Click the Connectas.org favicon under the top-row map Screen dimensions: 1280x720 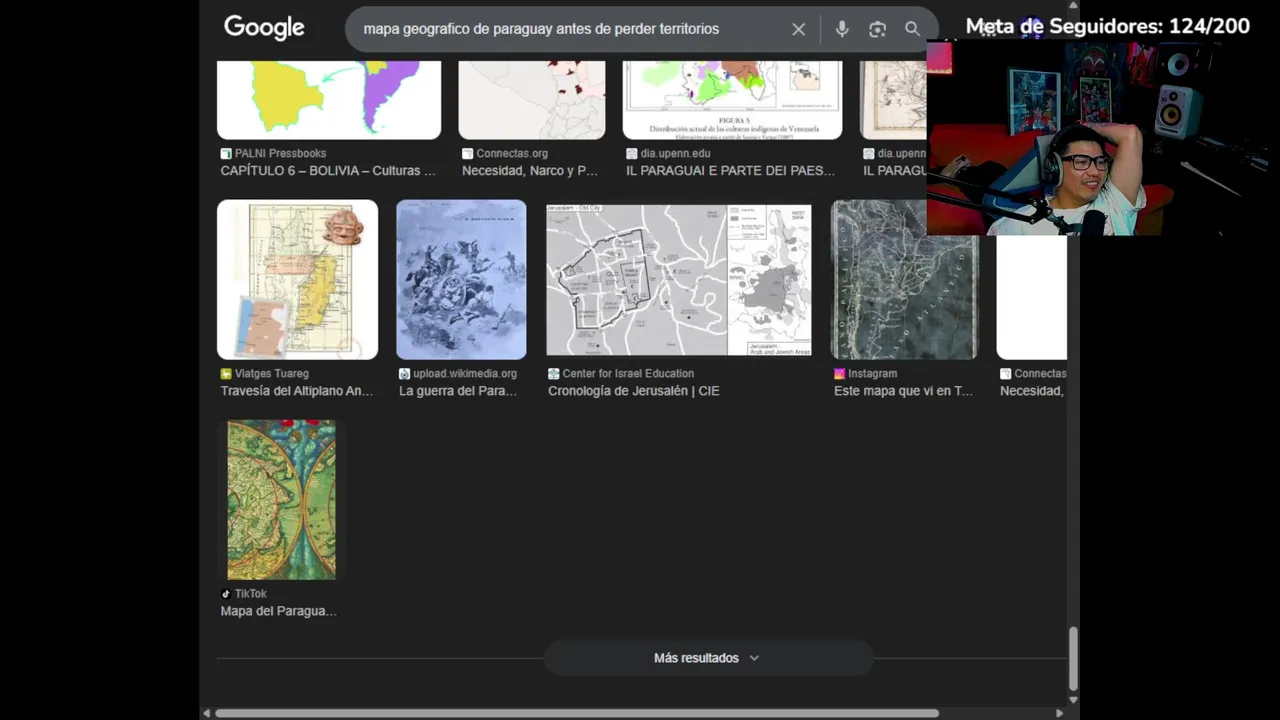click(x=468, y=154)
